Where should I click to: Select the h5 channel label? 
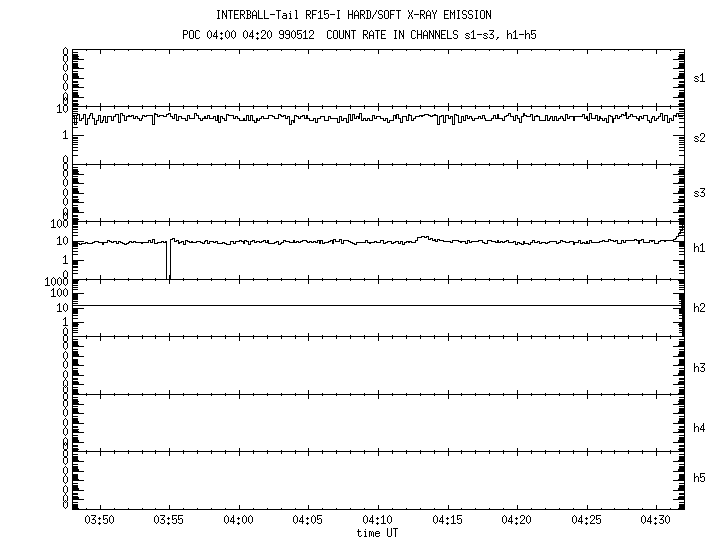coord(700,479)
